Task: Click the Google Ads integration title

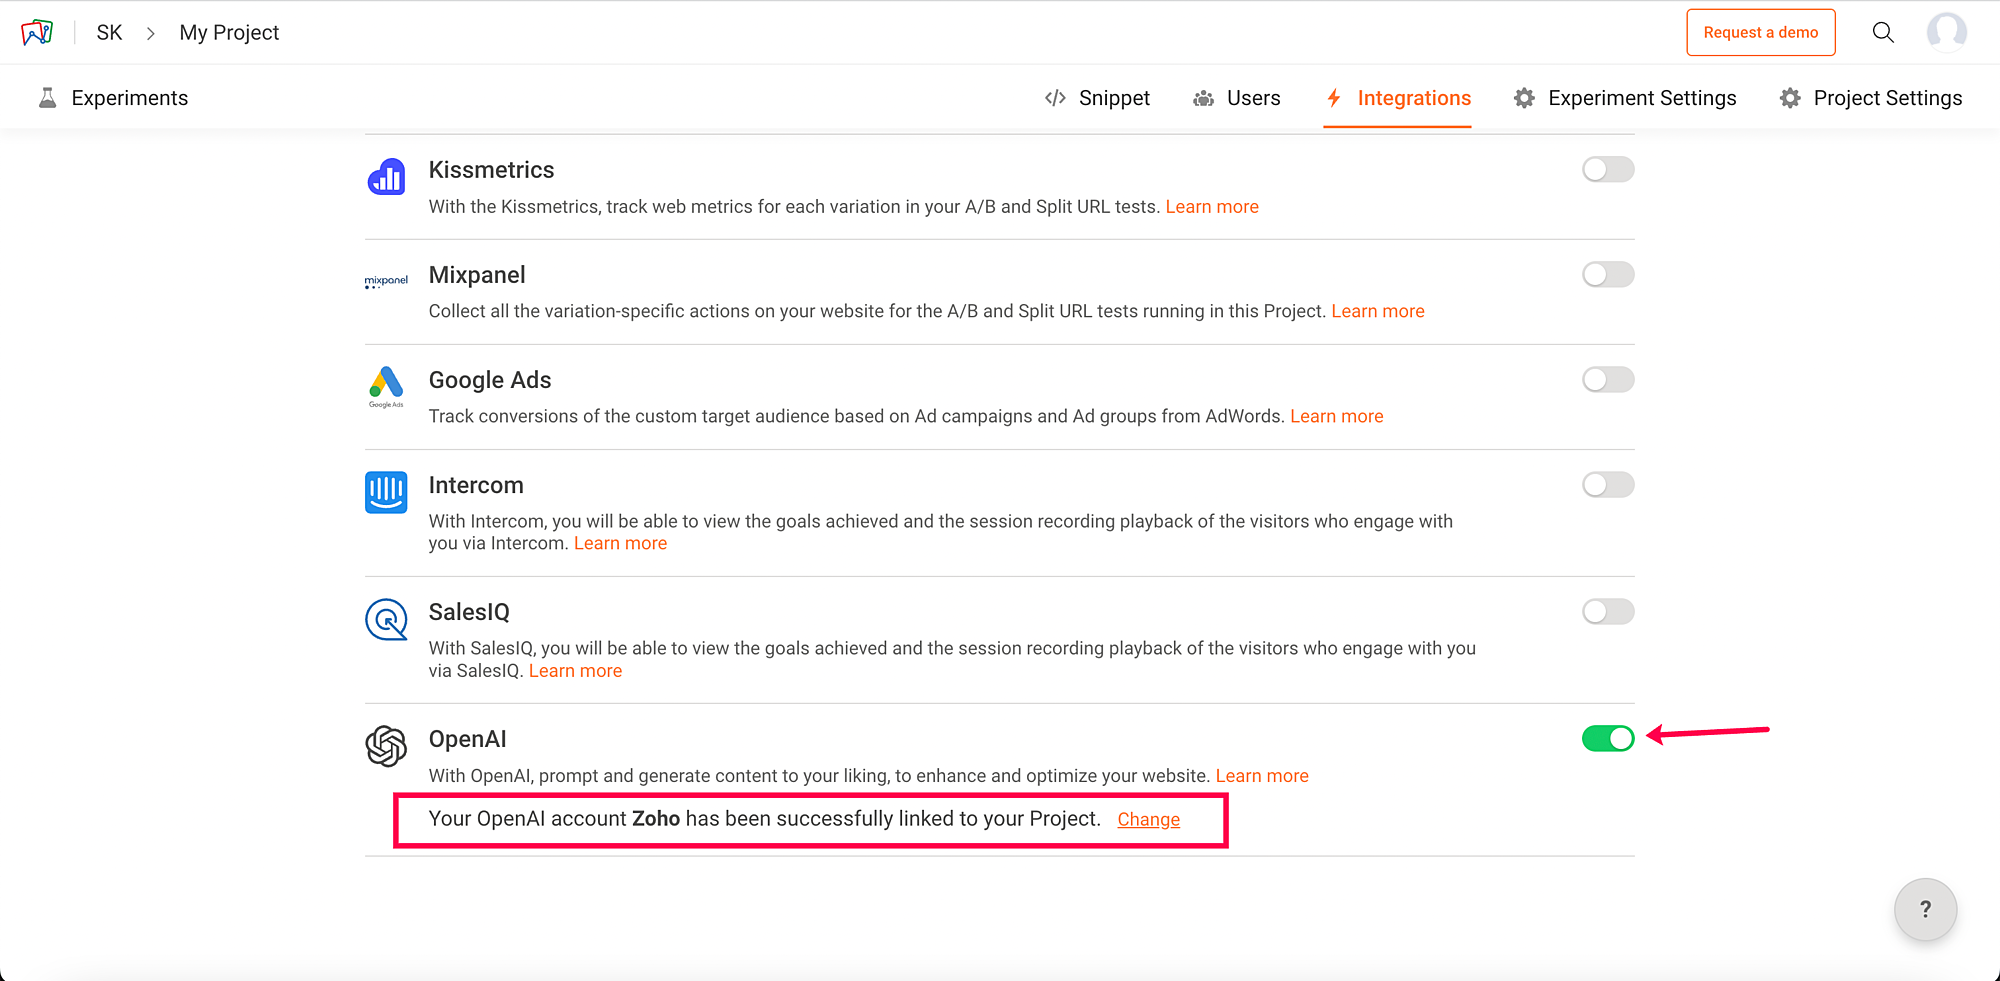Action: pyautogui.click(x=490, y=380)
